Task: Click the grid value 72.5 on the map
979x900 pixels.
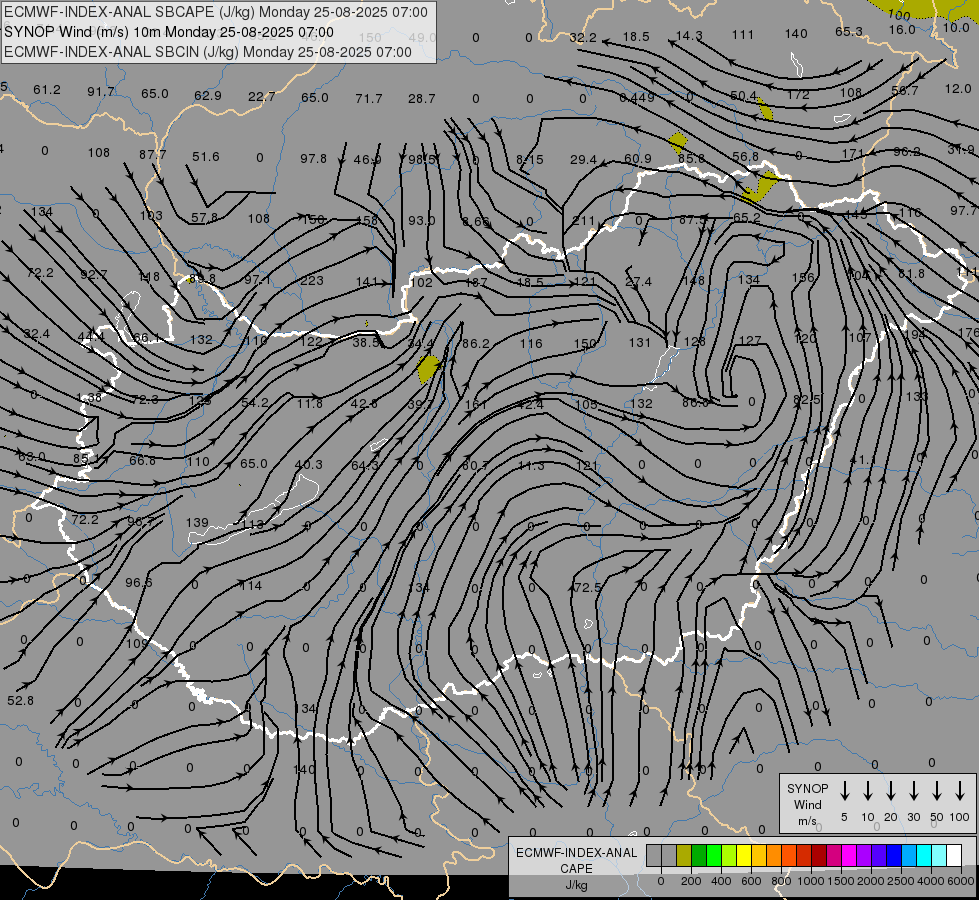Action: coord(588,588)
